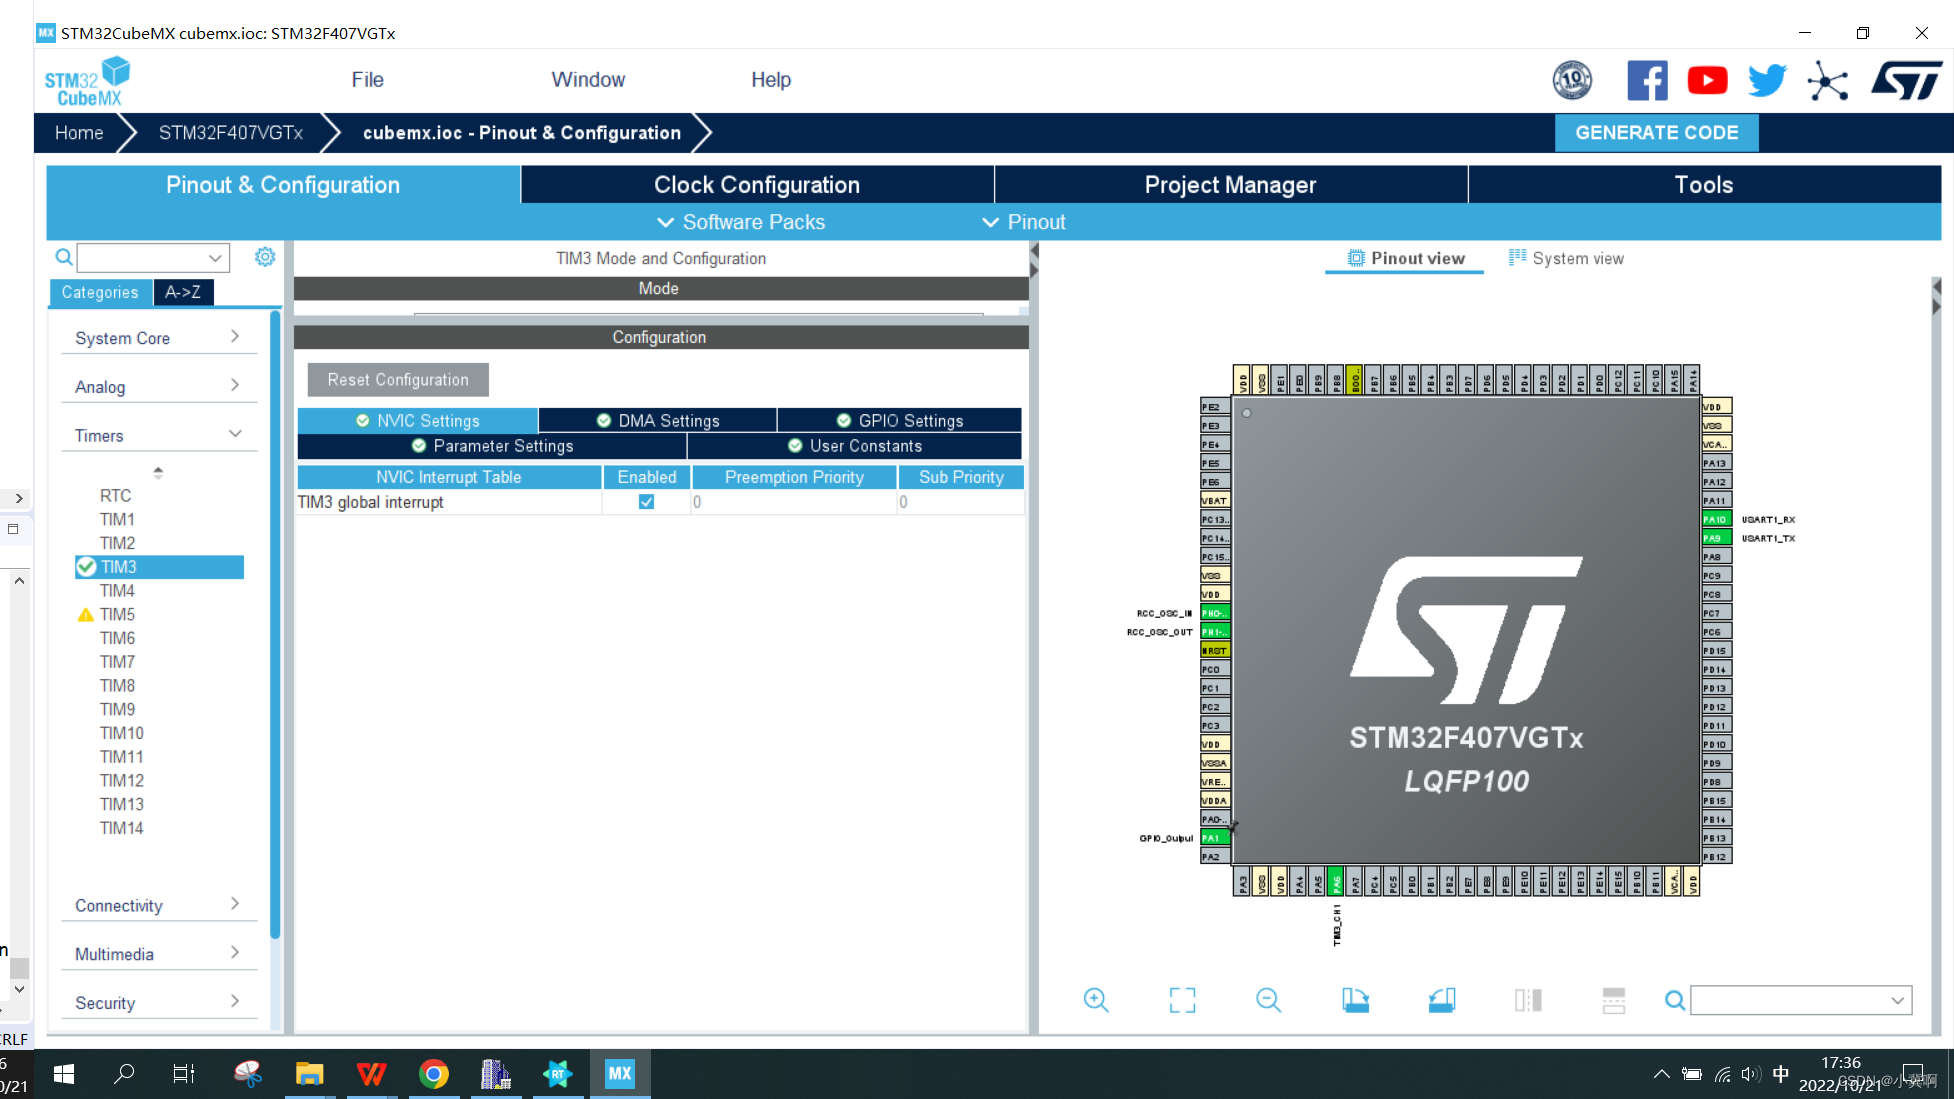The width and height of the screenshot is (1954, 1099).
Task: Click the GENERATE CODE button
Action: [1656, 132]
